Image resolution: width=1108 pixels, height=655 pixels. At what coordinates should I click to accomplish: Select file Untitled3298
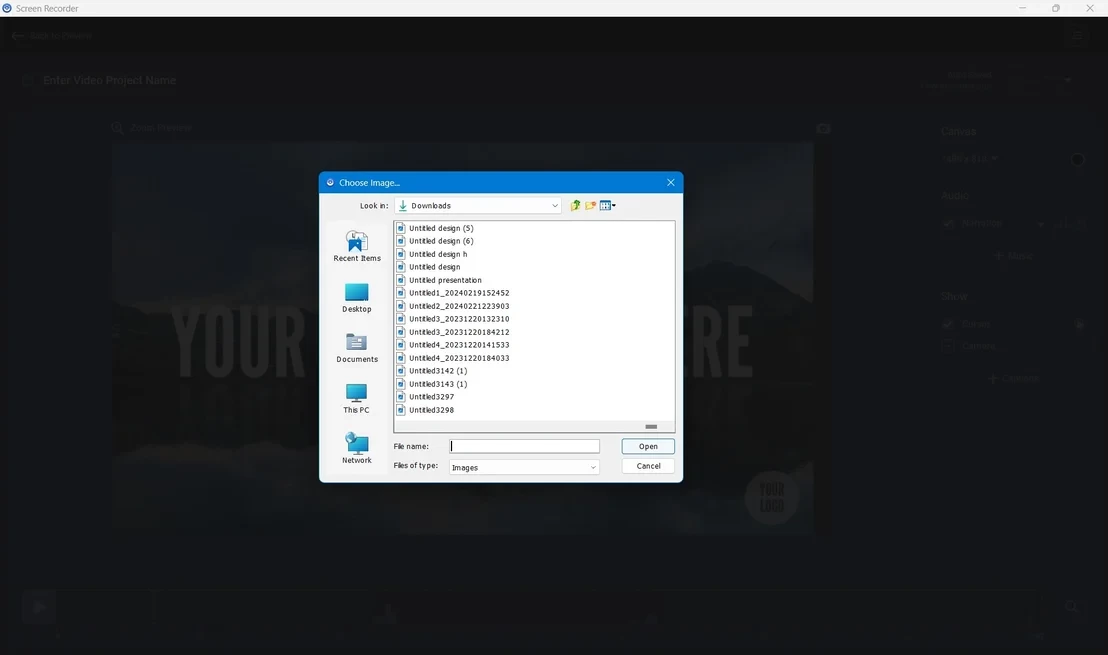(431, 411)
